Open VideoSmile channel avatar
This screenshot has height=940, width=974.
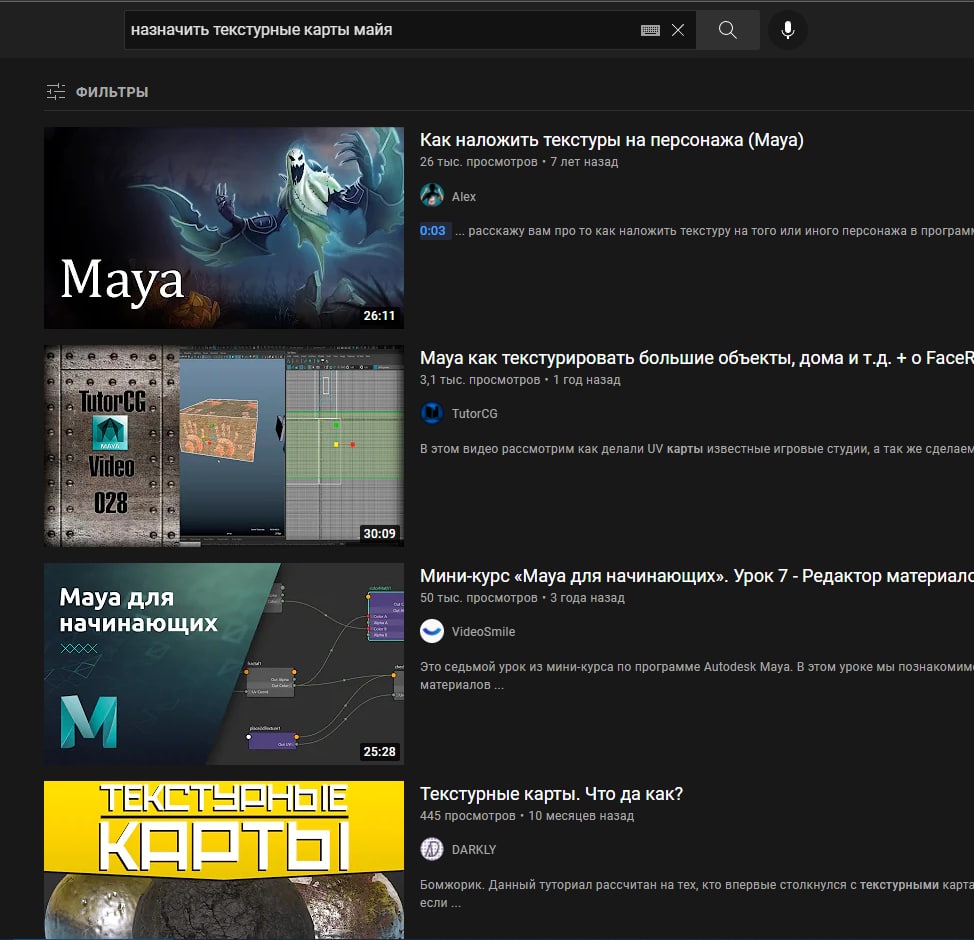pyautogui.click(x=432, y=631)
